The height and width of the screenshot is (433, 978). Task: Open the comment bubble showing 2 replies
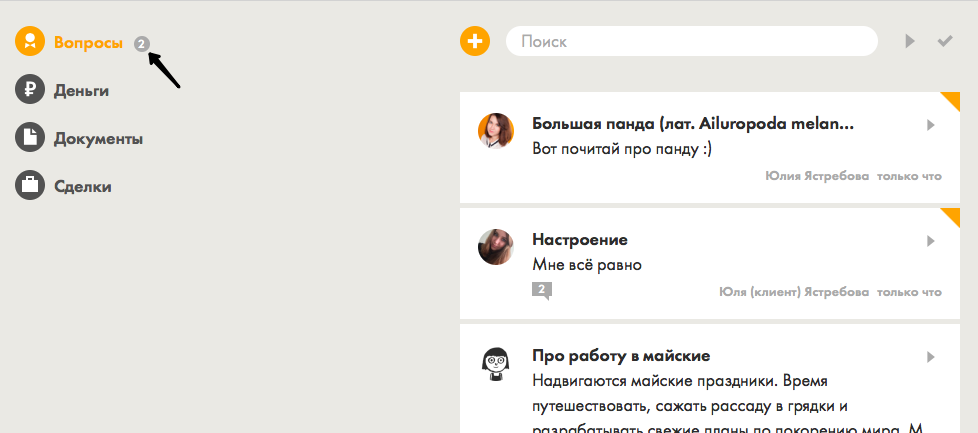(542, 291)
